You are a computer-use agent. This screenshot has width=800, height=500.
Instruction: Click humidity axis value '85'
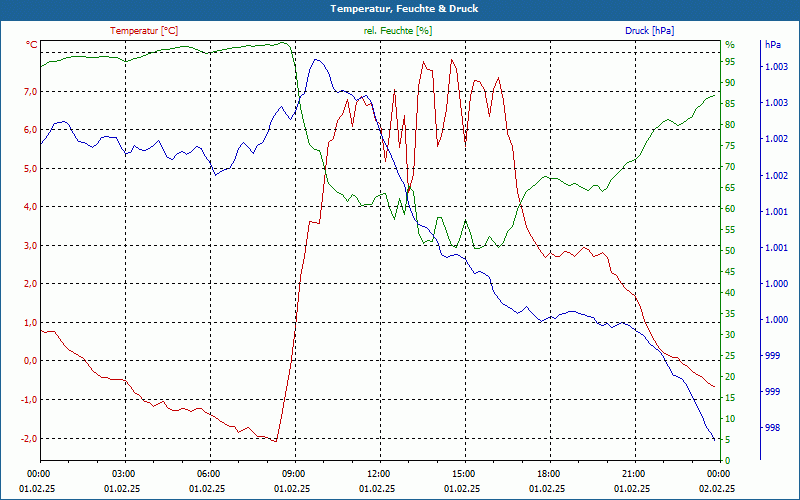click(730, 104)
